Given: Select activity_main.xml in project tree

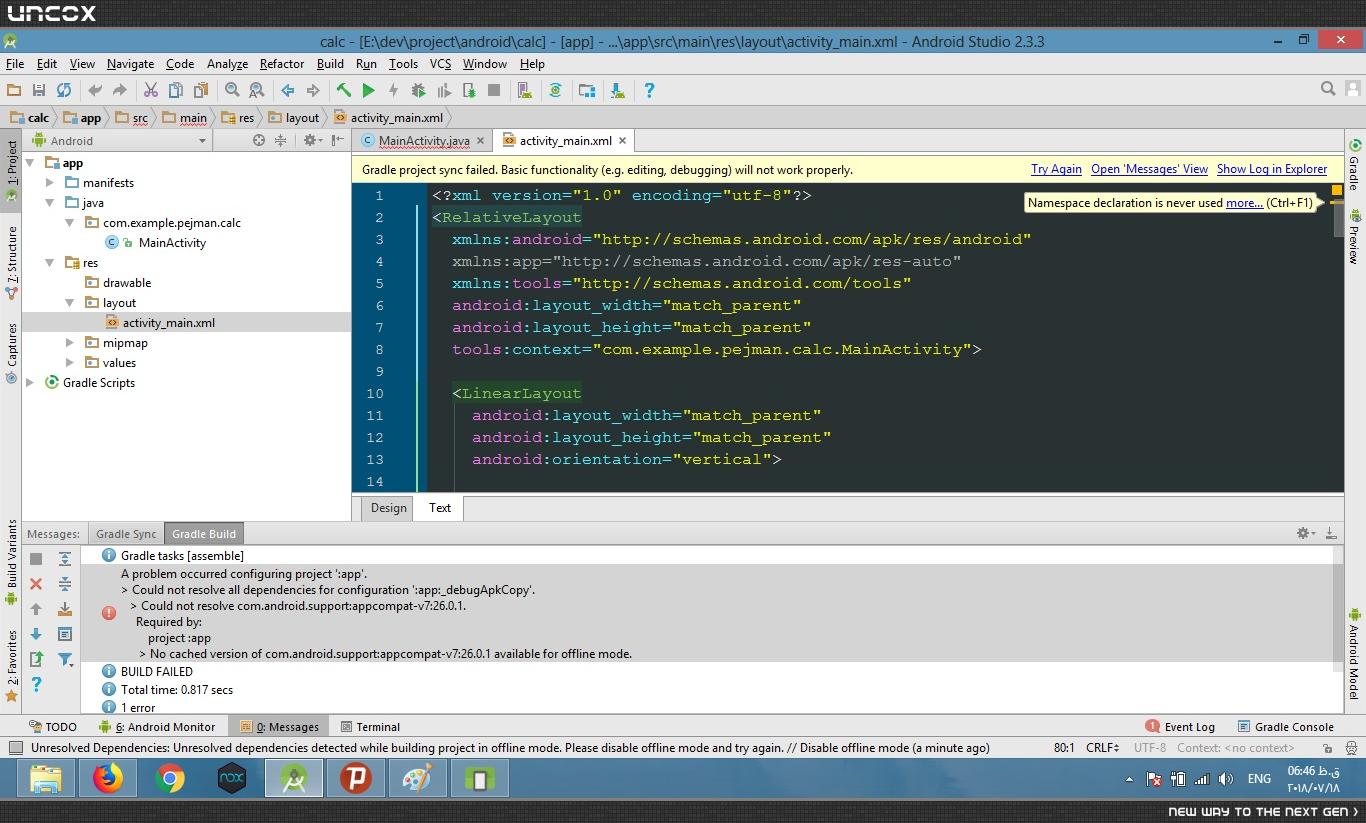Looking at the screenshot, I should tap(168, 323).
